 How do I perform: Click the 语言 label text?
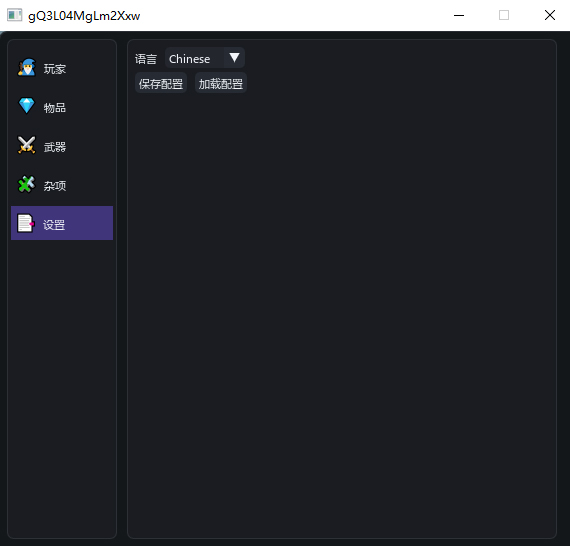tap(146, 59)
